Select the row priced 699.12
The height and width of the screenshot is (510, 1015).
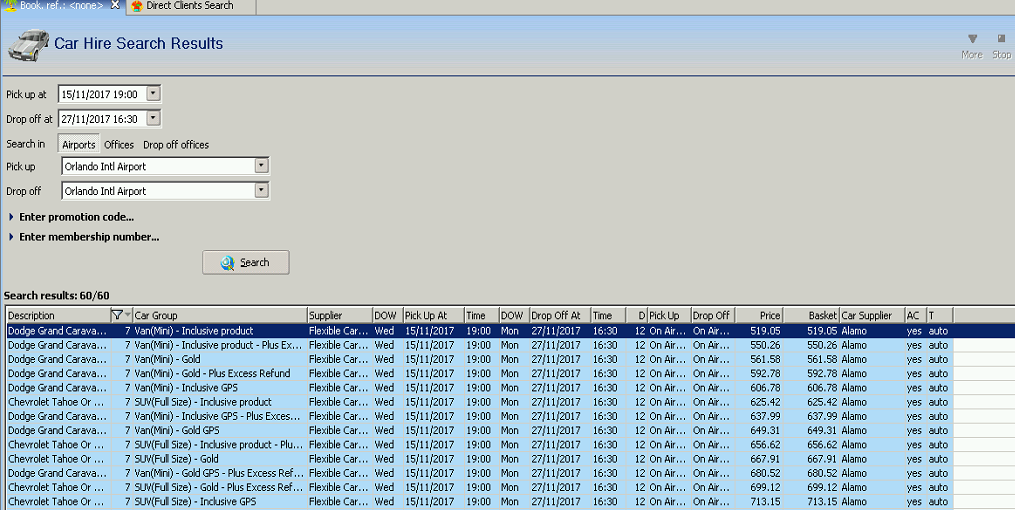[x=480, y=487]
